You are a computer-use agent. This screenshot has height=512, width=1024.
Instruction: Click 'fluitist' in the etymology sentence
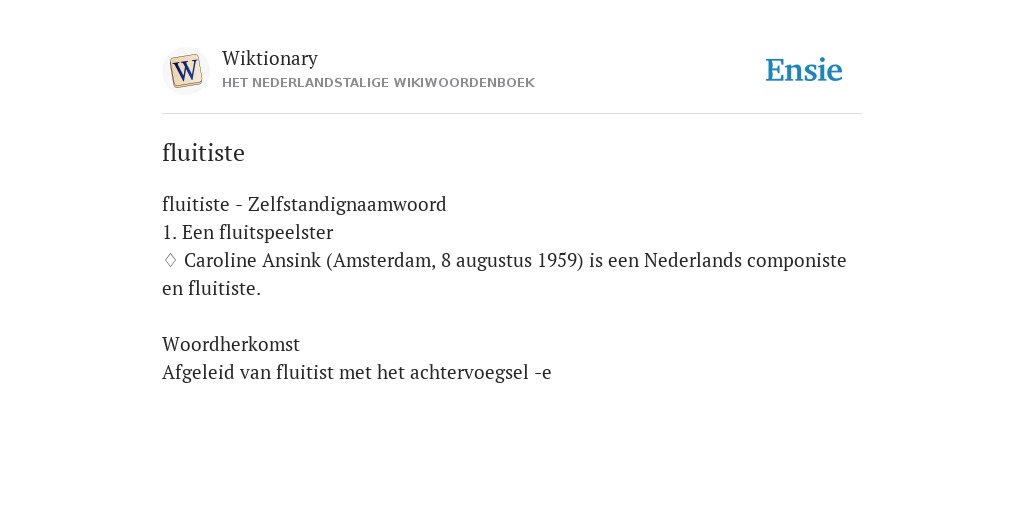[x=304, y=373]
